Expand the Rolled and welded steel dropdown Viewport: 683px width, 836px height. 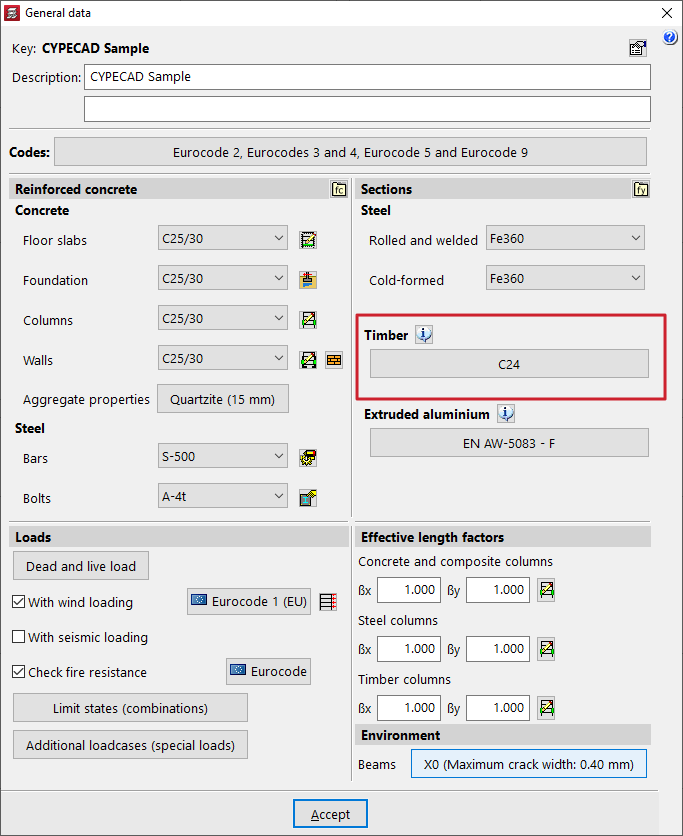pos(564,238)
